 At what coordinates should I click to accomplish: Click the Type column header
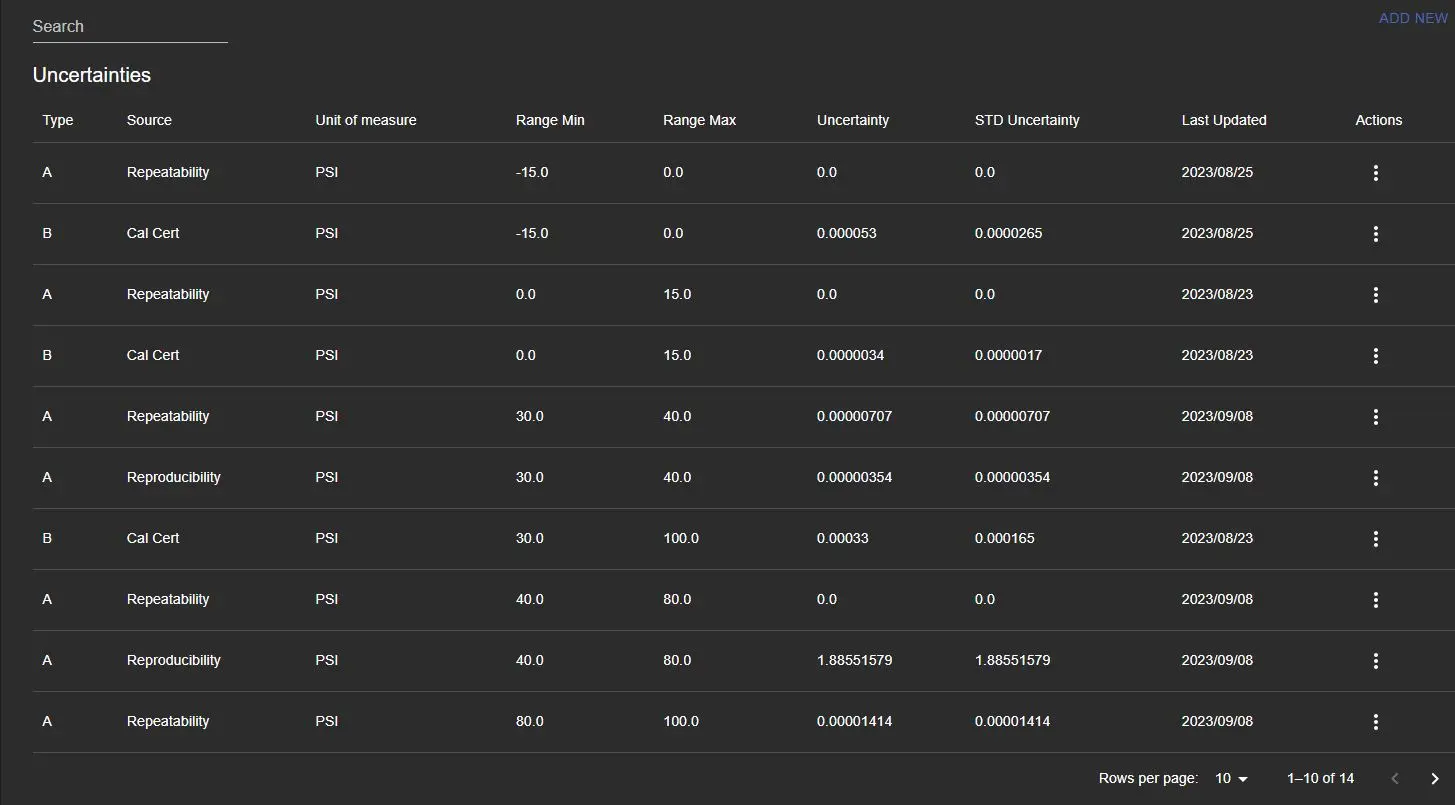click(x=58, y=120)
